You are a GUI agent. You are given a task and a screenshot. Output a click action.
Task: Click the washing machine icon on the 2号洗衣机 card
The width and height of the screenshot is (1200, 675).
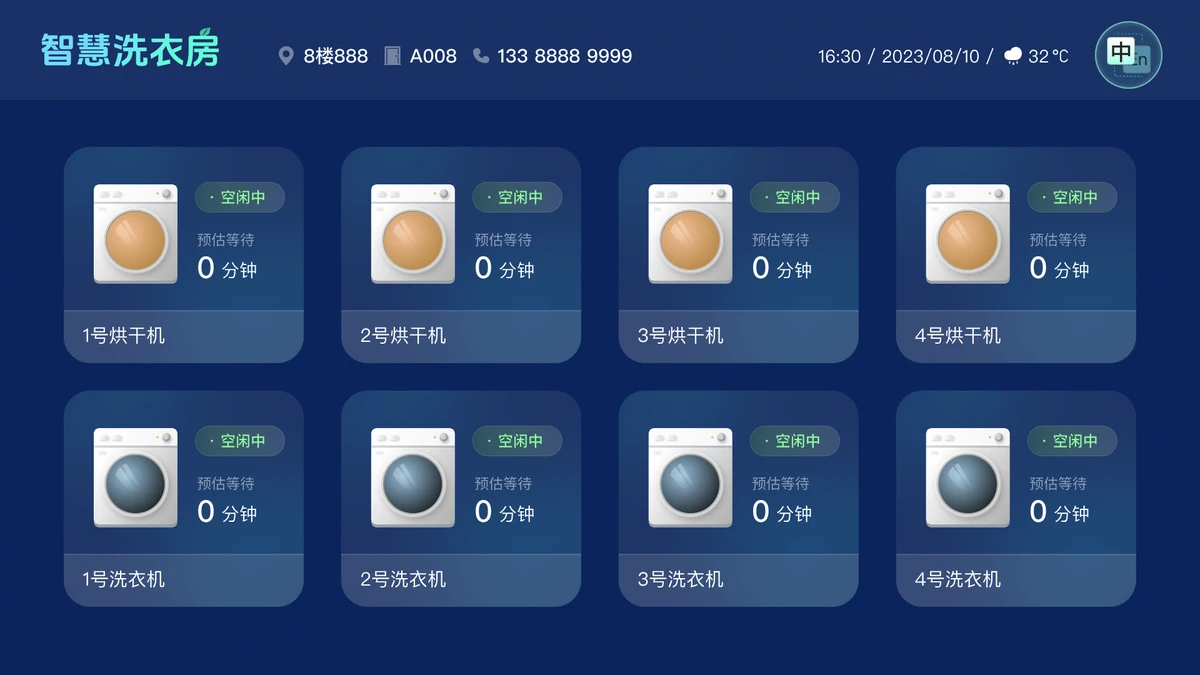coord(413,477)
